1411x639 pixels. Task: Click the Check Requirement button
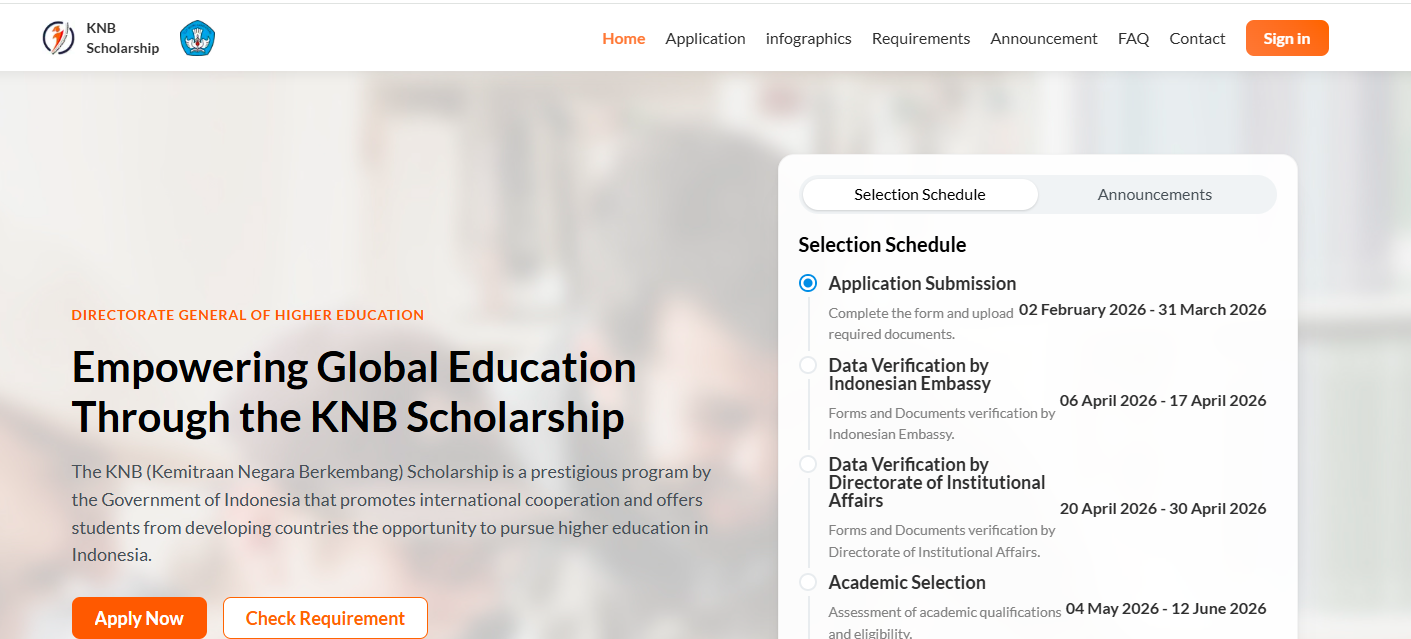[325, 618]
